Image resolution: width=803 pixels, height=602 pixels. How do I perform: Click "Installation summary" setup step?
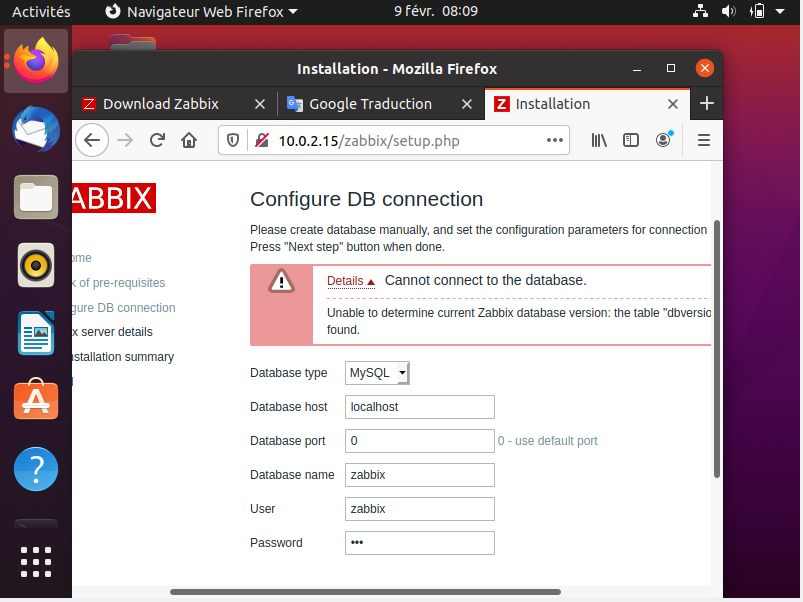coord(123,357)
